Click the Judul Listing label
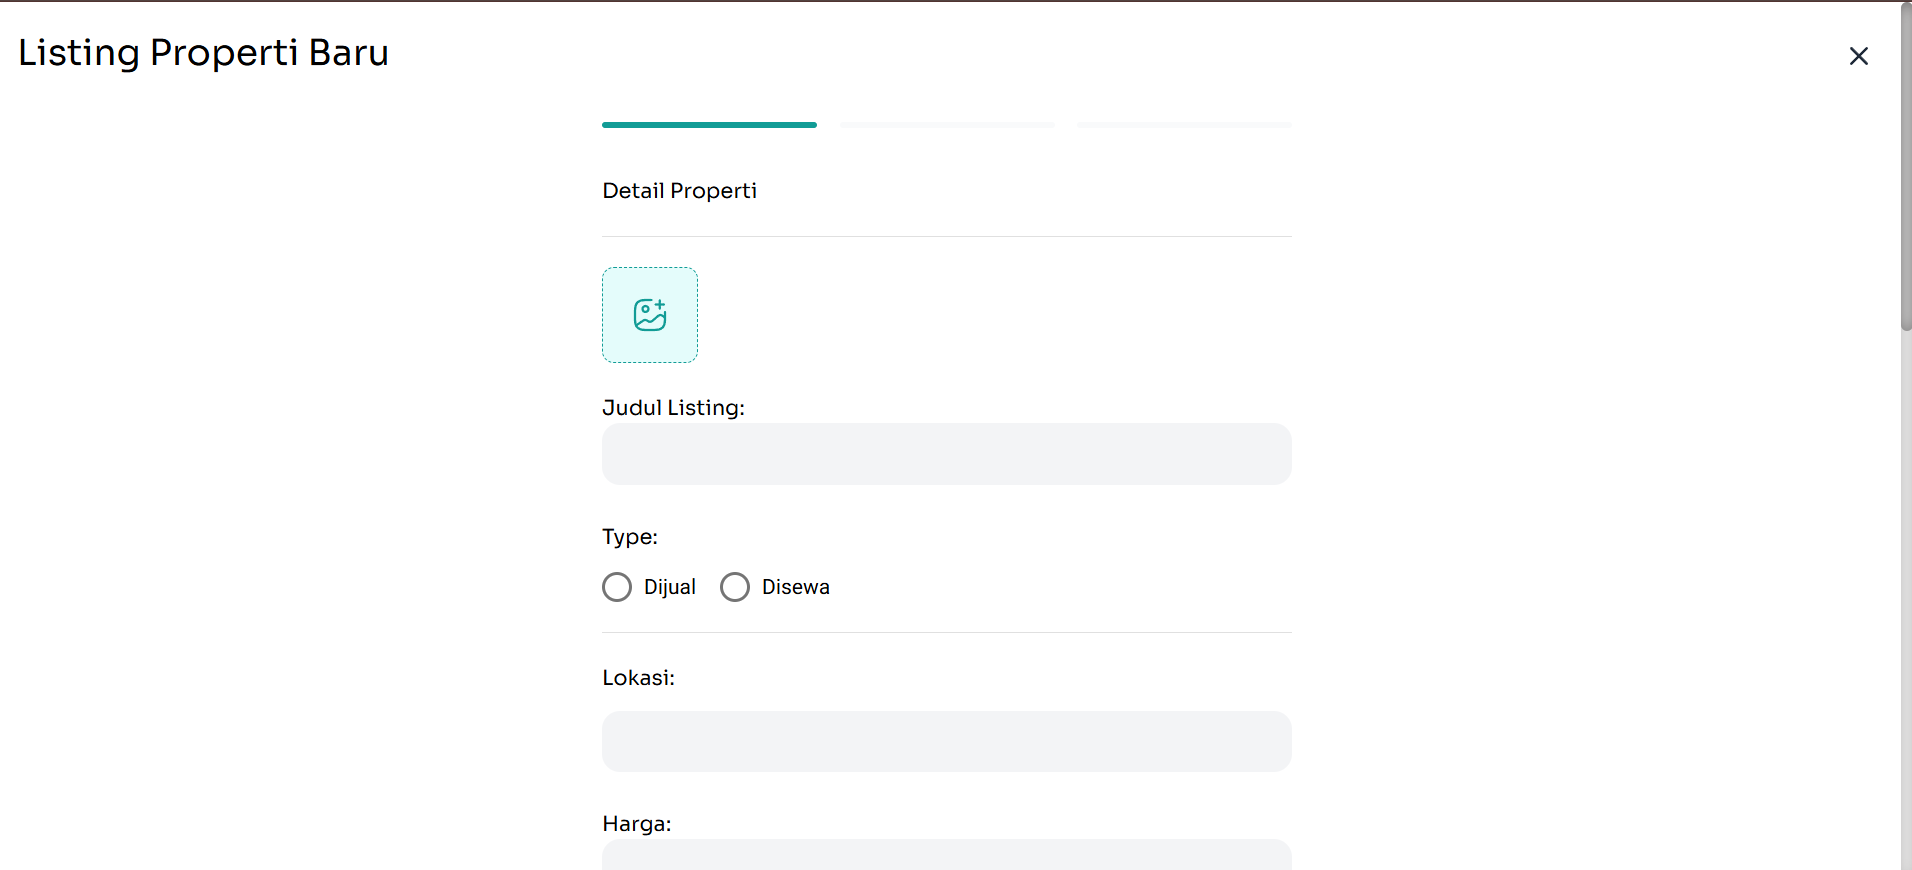The width and height of the screenshot is (1912, 870). [673, 408]
